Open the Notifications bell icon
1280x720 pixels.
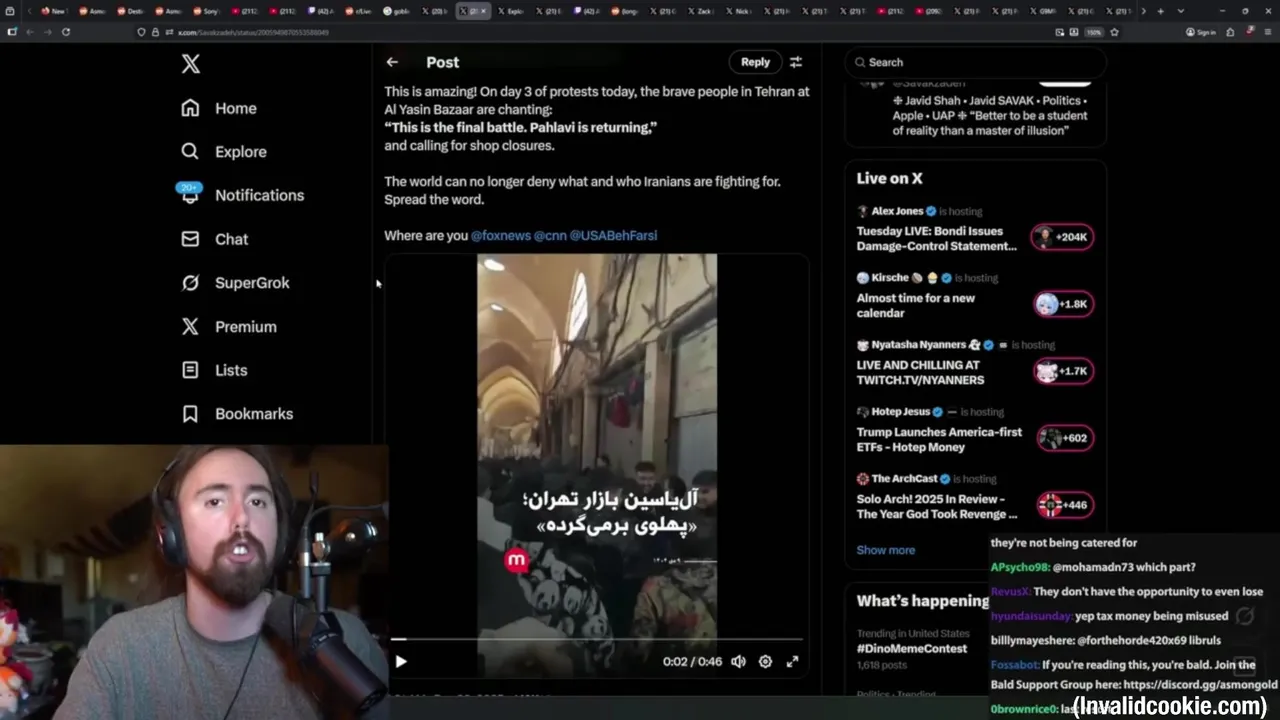pos(190,195)
